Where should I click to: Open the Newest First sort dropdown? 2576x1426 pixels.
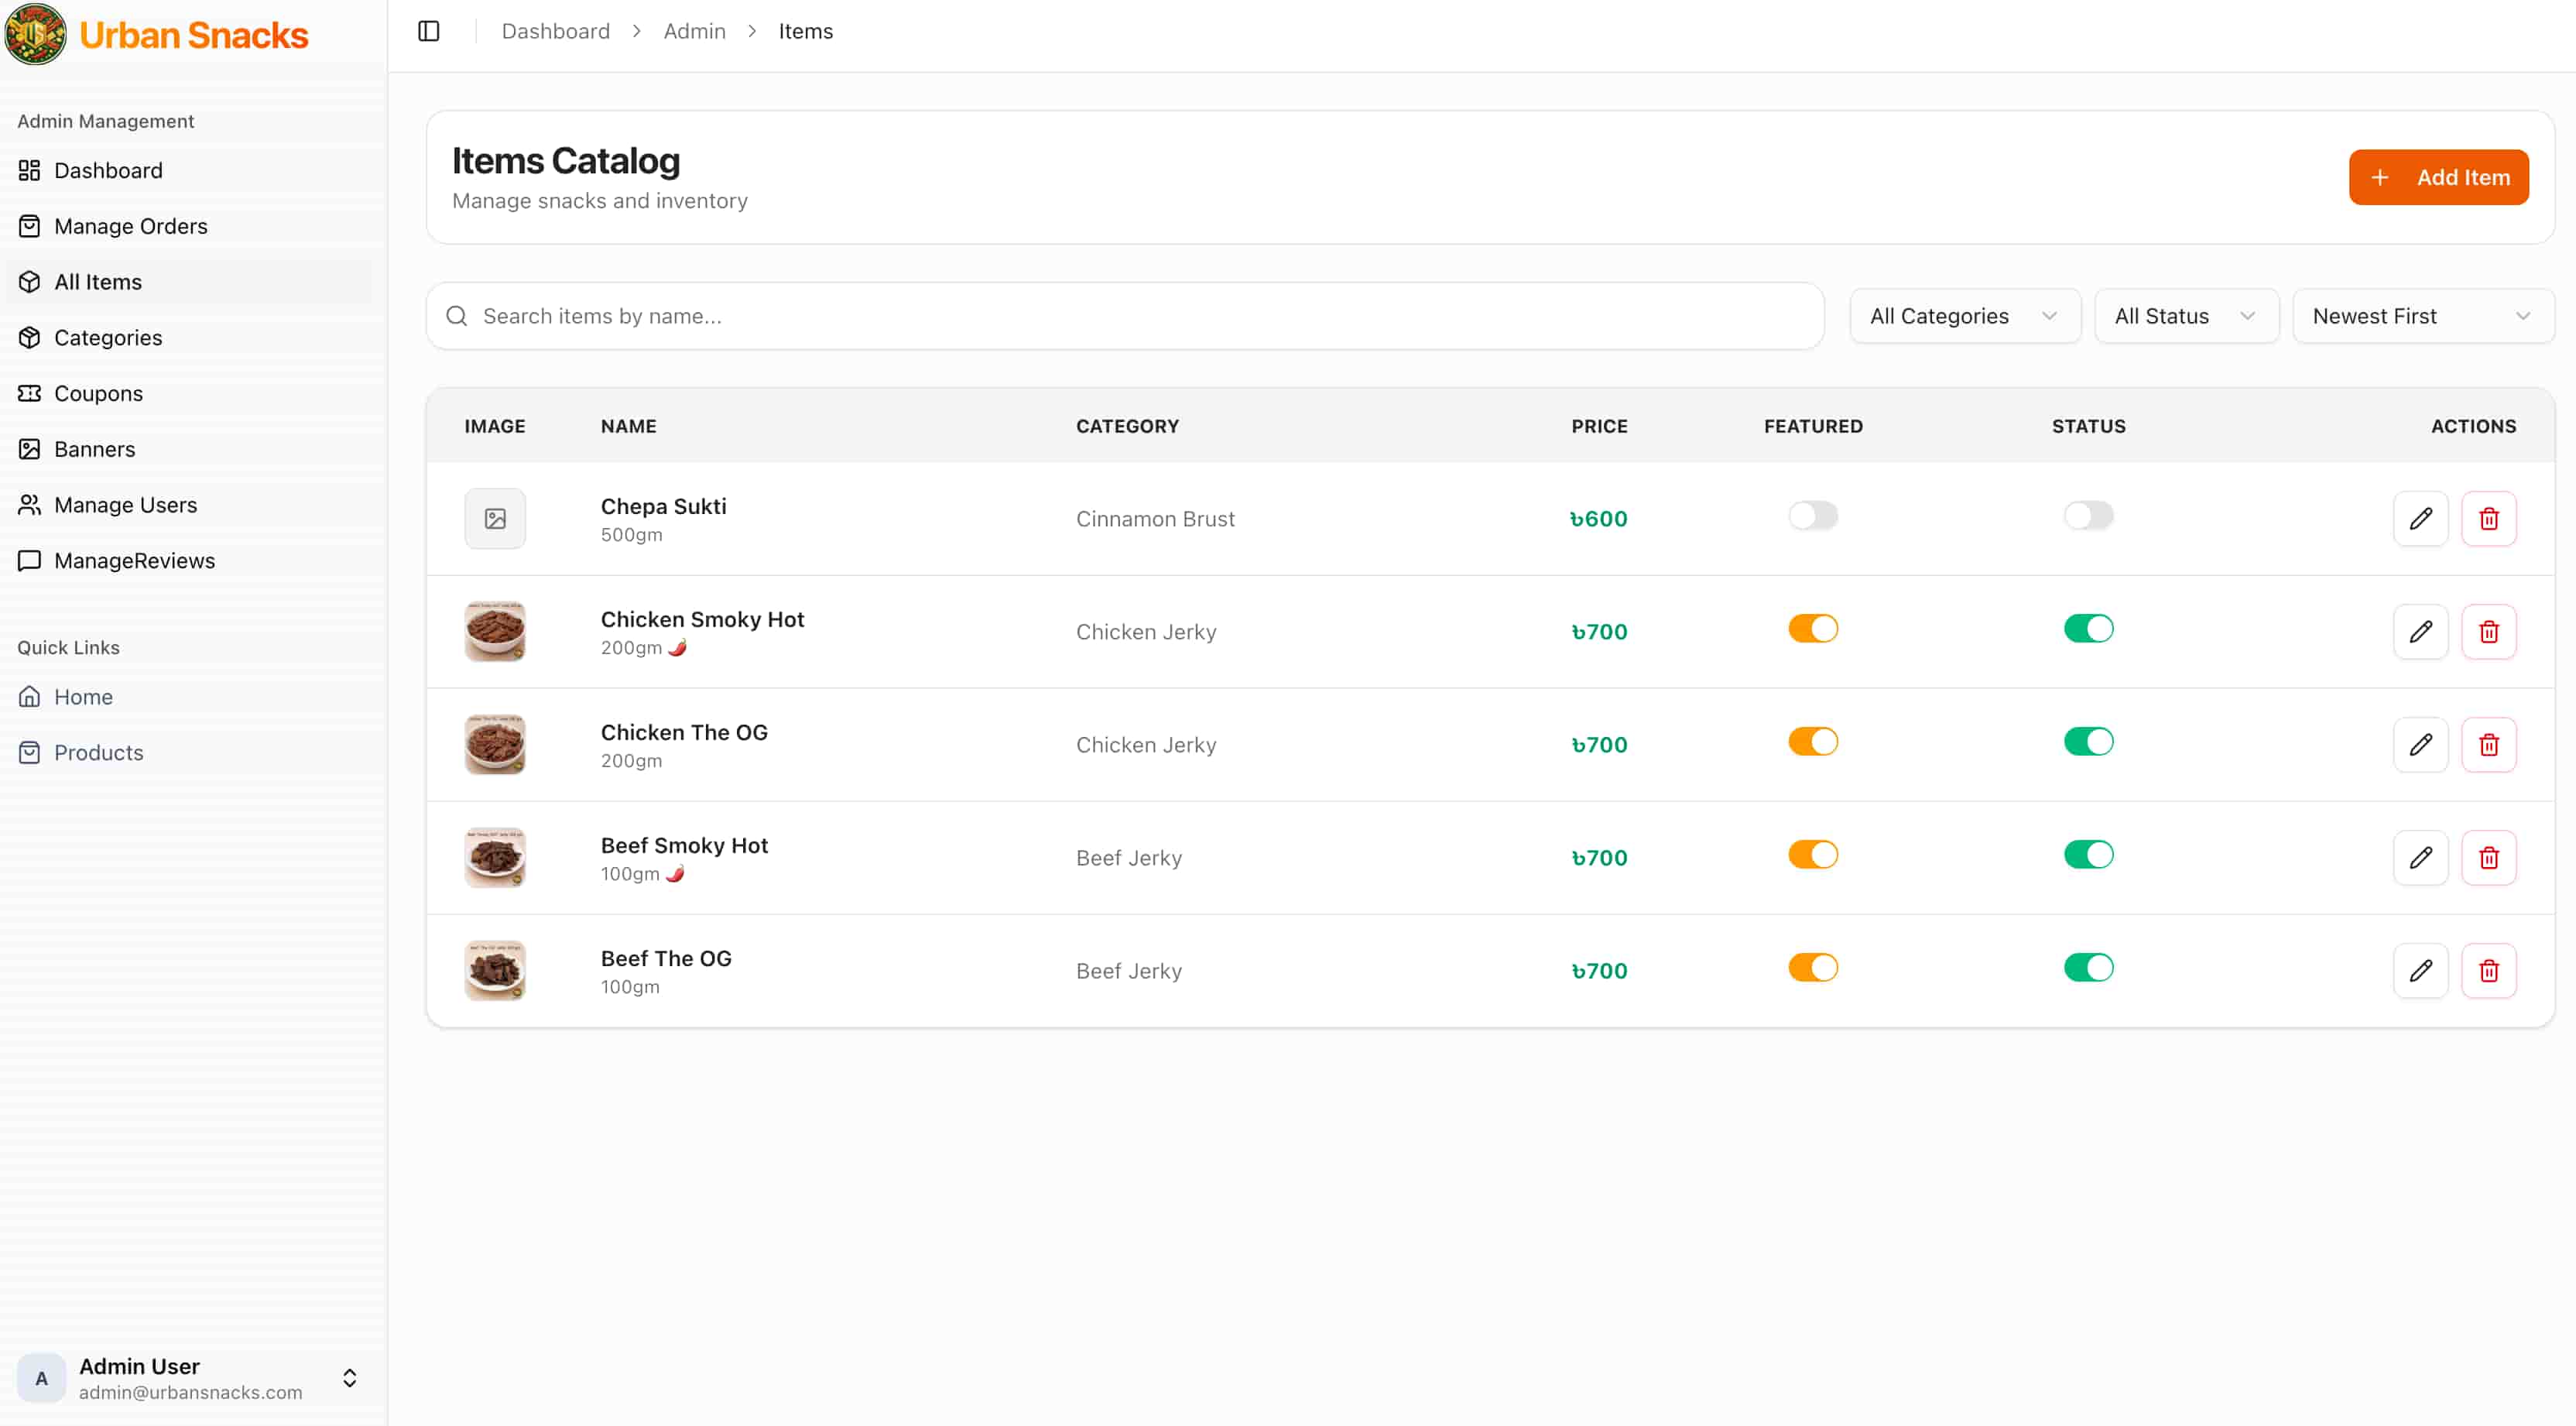[x=2423, y=316]
